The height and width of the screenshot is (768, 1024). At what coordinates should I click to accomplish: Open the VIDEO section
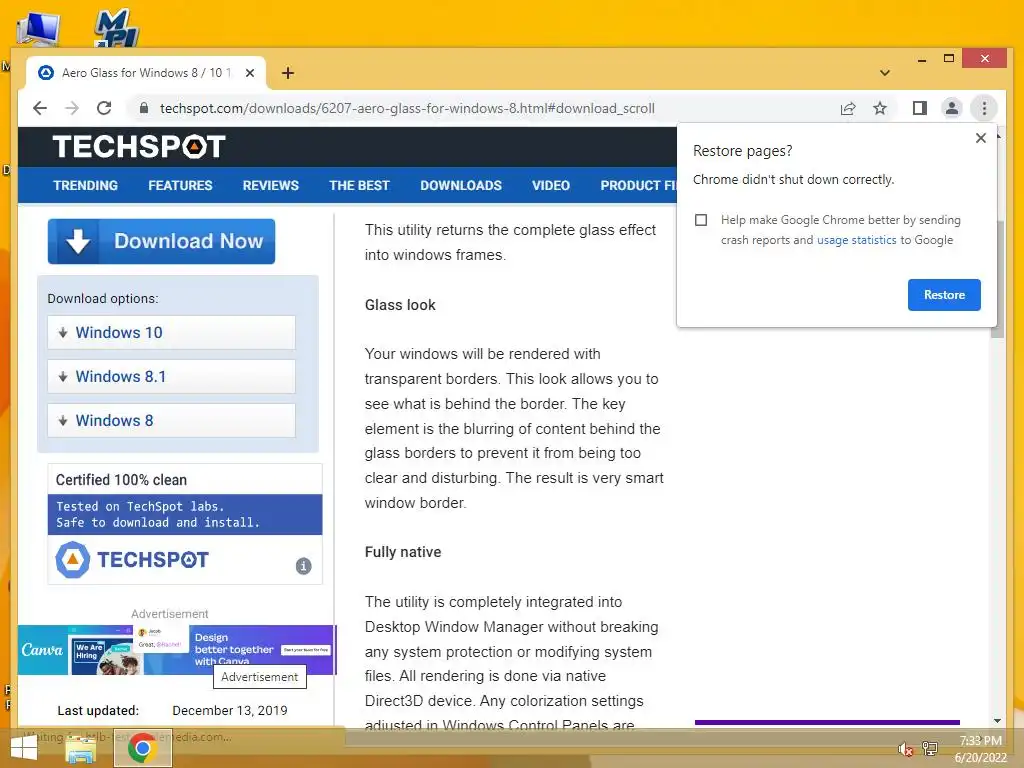(551, 185)
